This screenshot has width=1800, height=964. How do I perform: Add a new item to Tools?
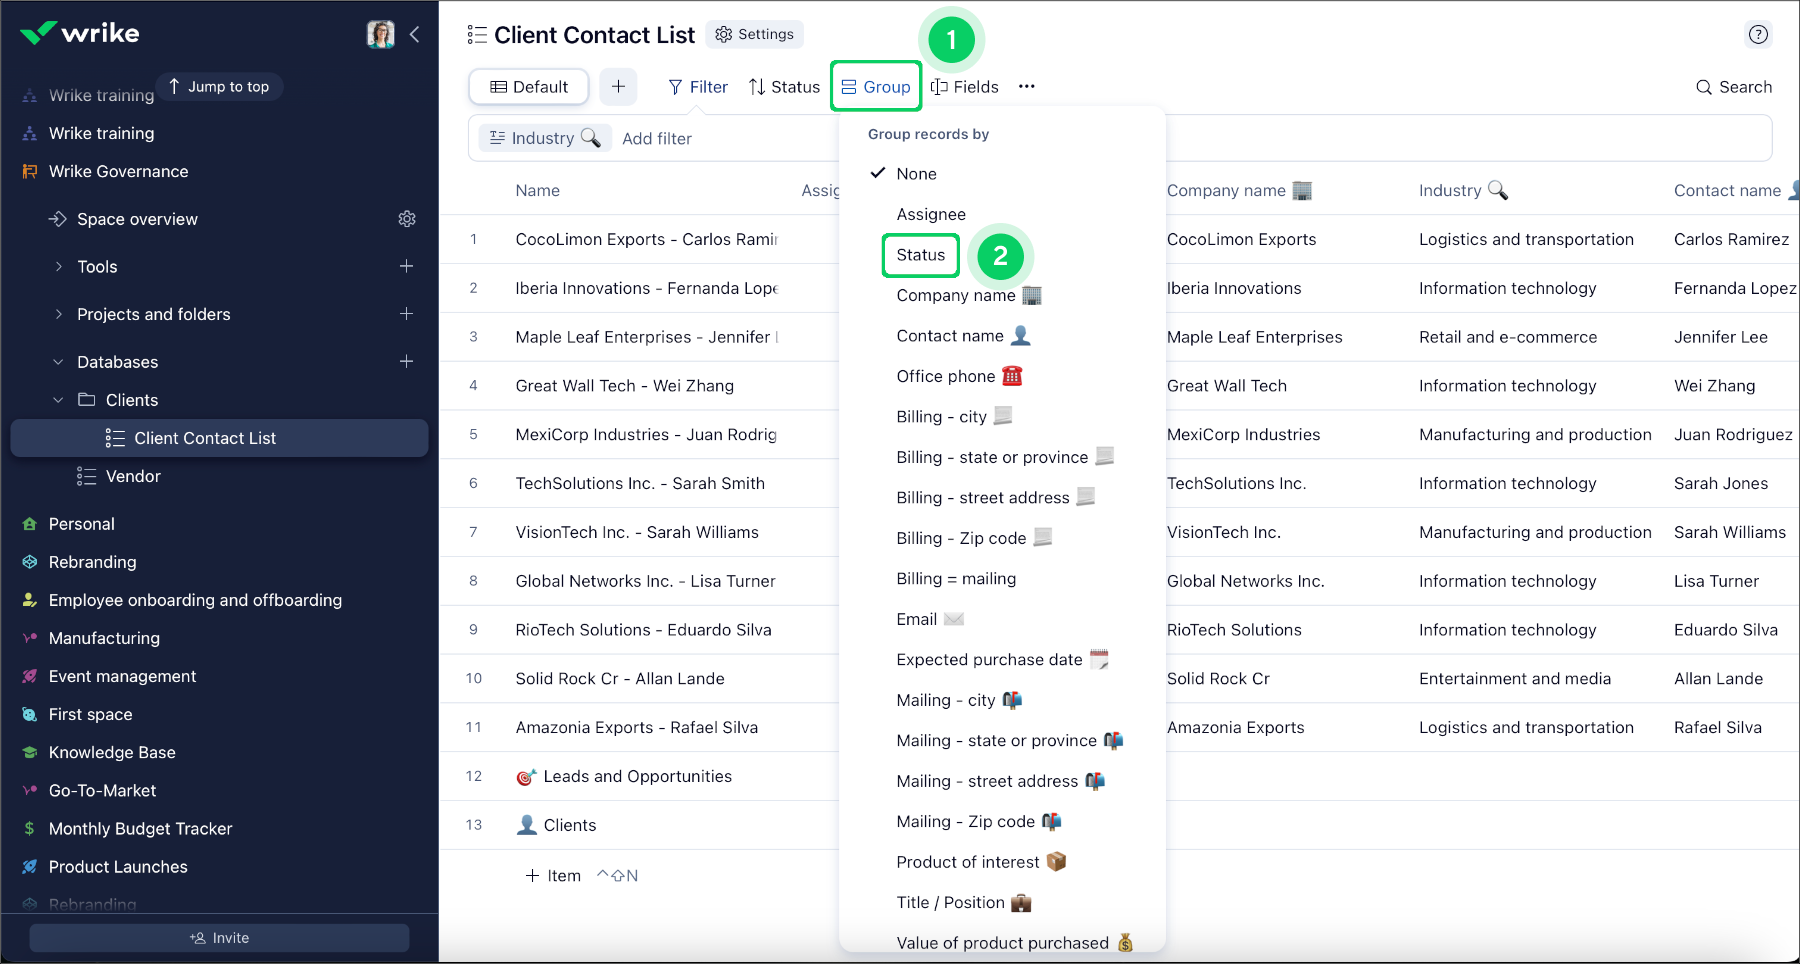pyautogui.click(x=406, y=266)
